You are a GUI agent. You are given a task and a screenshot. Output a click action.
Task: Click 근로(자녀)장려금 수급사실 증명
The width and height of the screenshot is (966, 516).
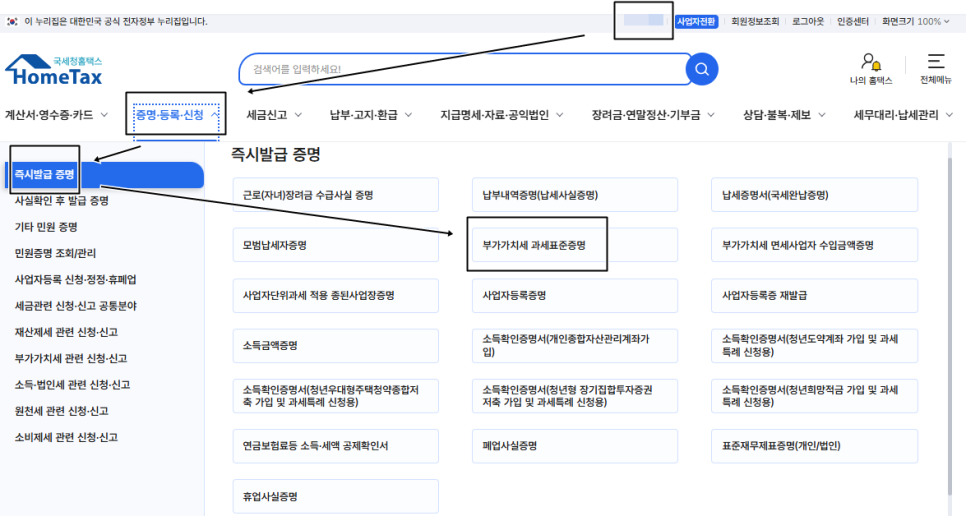[x=336, y=195]
